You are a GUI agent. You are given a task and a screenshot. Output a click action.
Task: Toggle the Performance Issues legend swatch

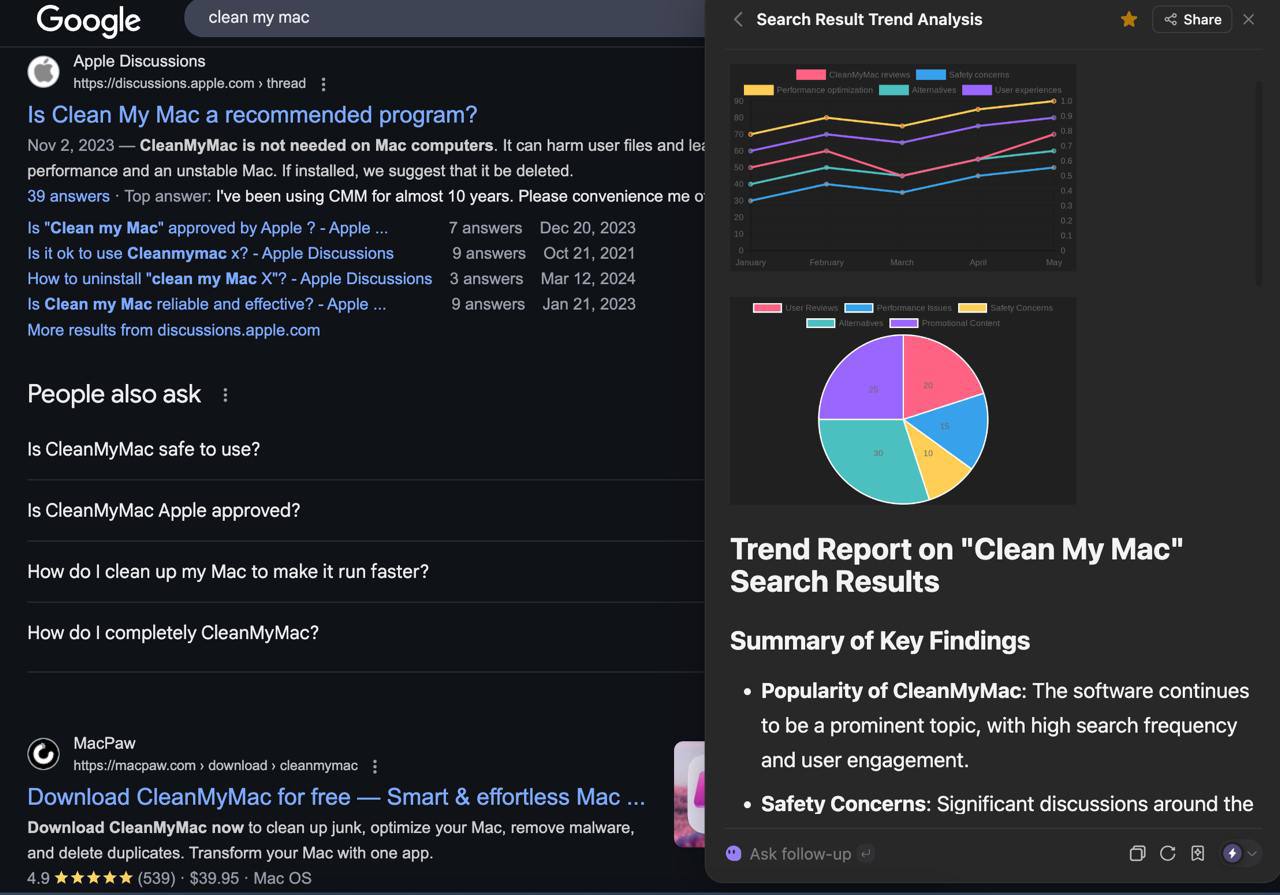tap(859, 308)
